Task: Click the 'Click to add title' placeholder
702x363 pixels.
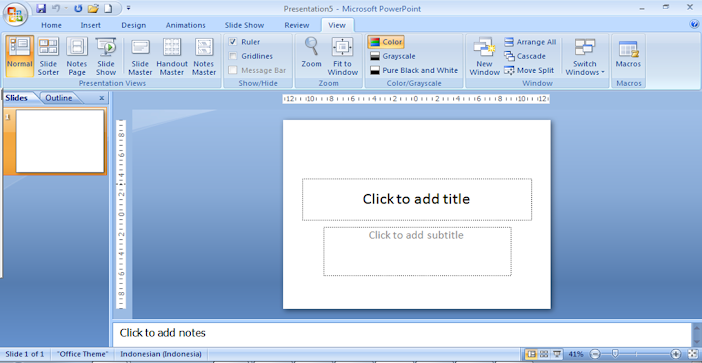Action: [417, 199]
